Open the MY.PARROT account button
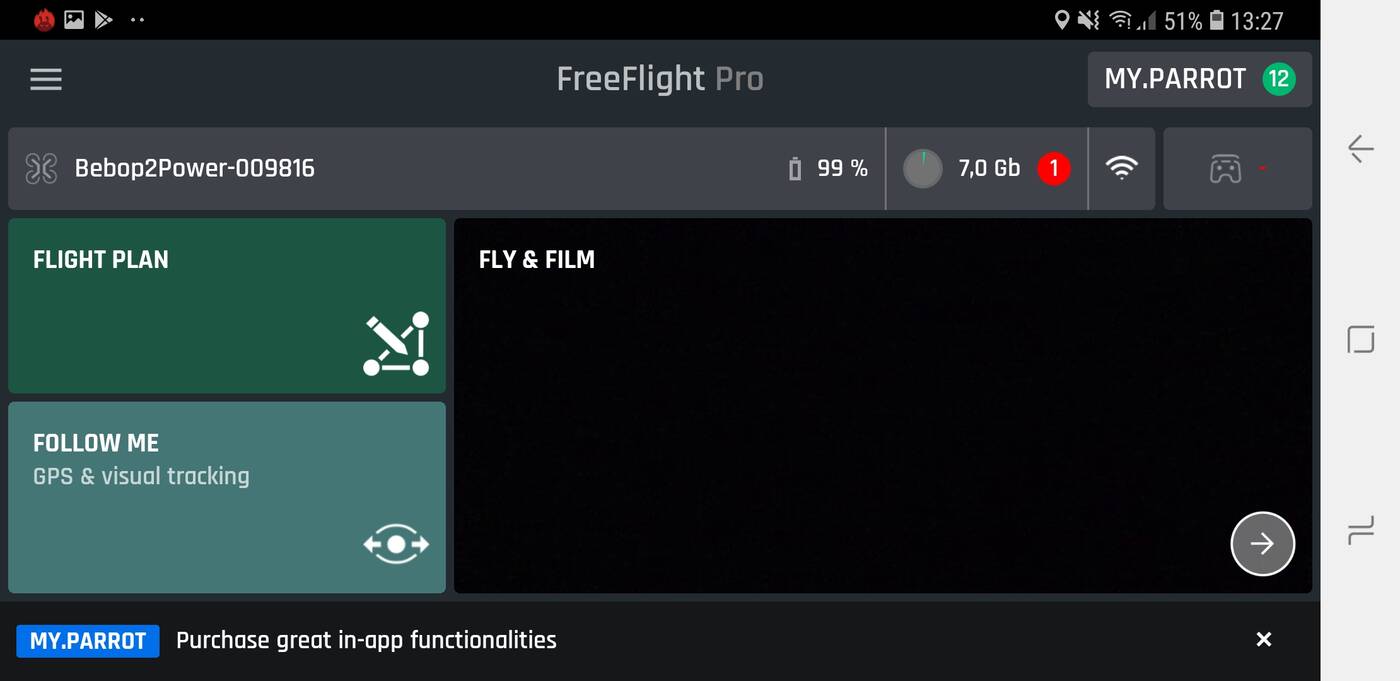Viewport: 1400px width, 681px height. coord(1175,79)
